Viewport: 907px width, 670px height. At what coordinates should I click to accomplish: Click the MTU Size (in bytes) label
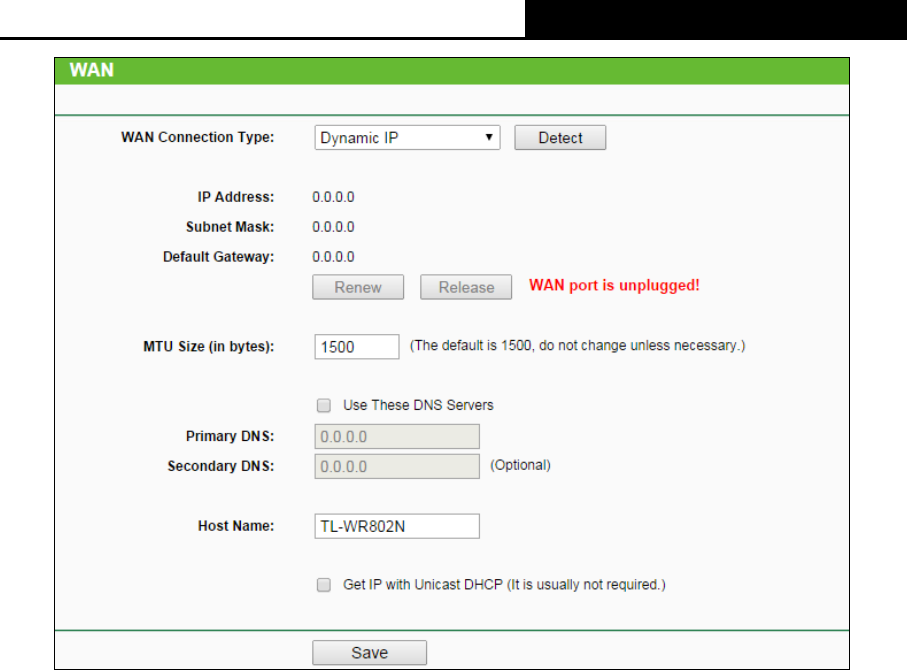[209, 347]
